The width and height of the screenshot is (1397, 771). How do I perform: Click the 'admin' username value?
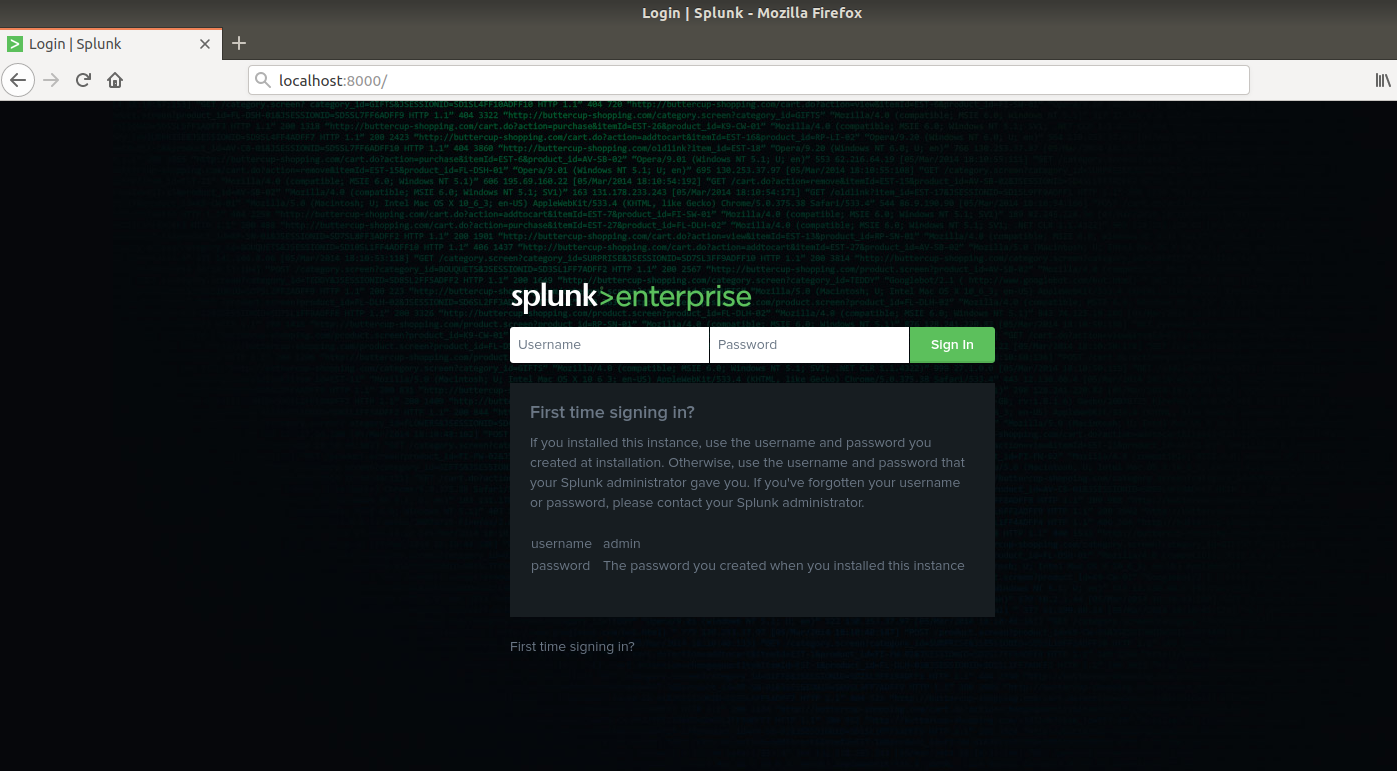tap(622, 544)
